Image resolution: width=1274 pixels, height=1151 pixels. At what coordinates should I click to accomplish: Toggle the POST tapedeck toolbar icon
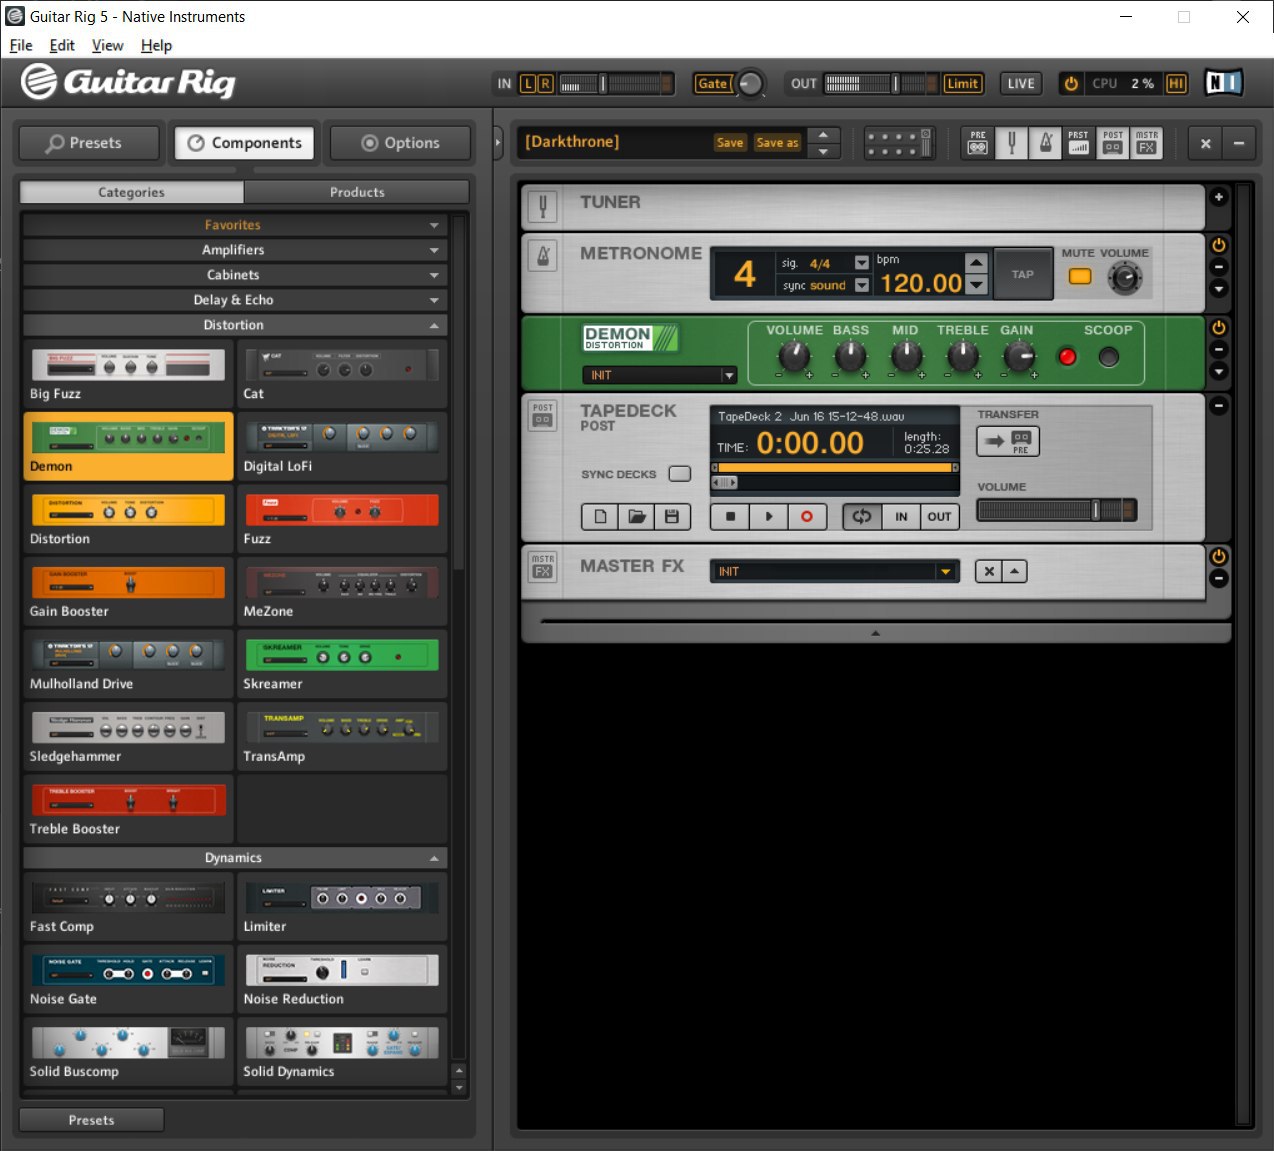click(1112, 143)
